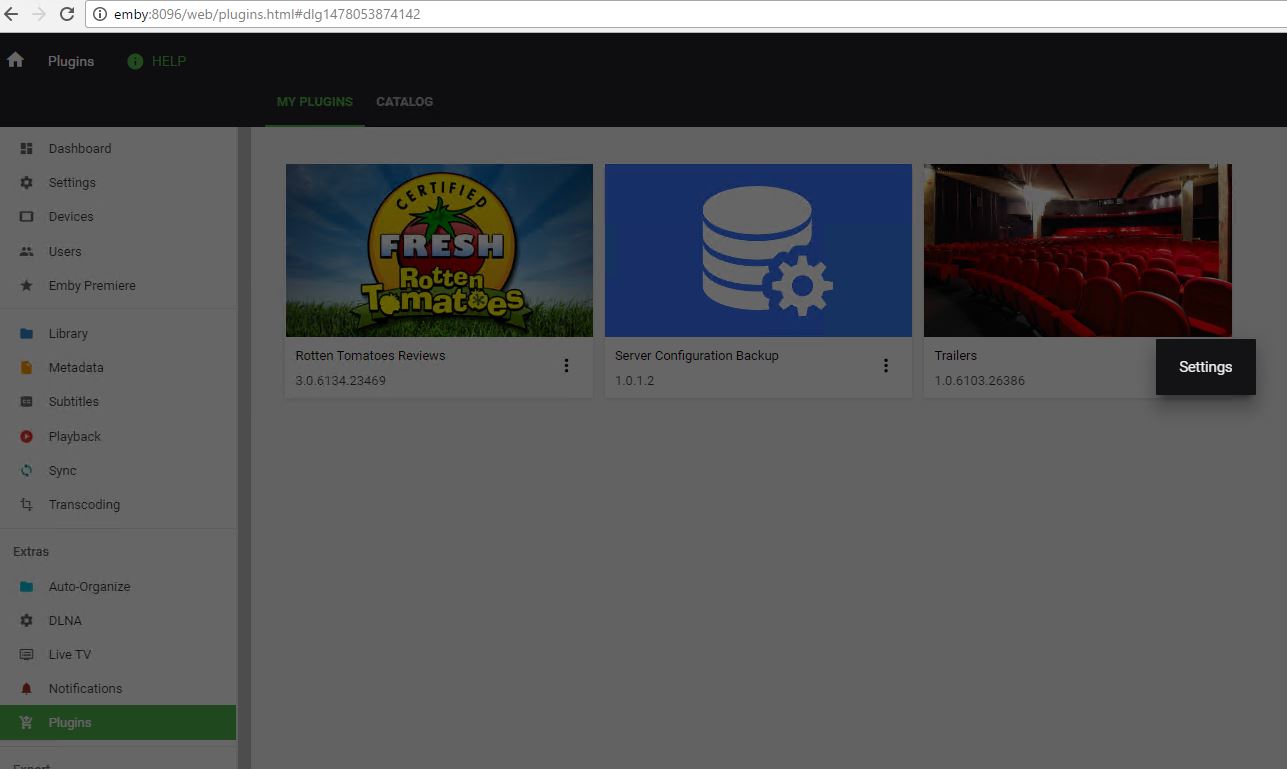Select the Trailers plugin theater thumbnail
This screenshot has height=769, width=1287.
point(1077,250)
